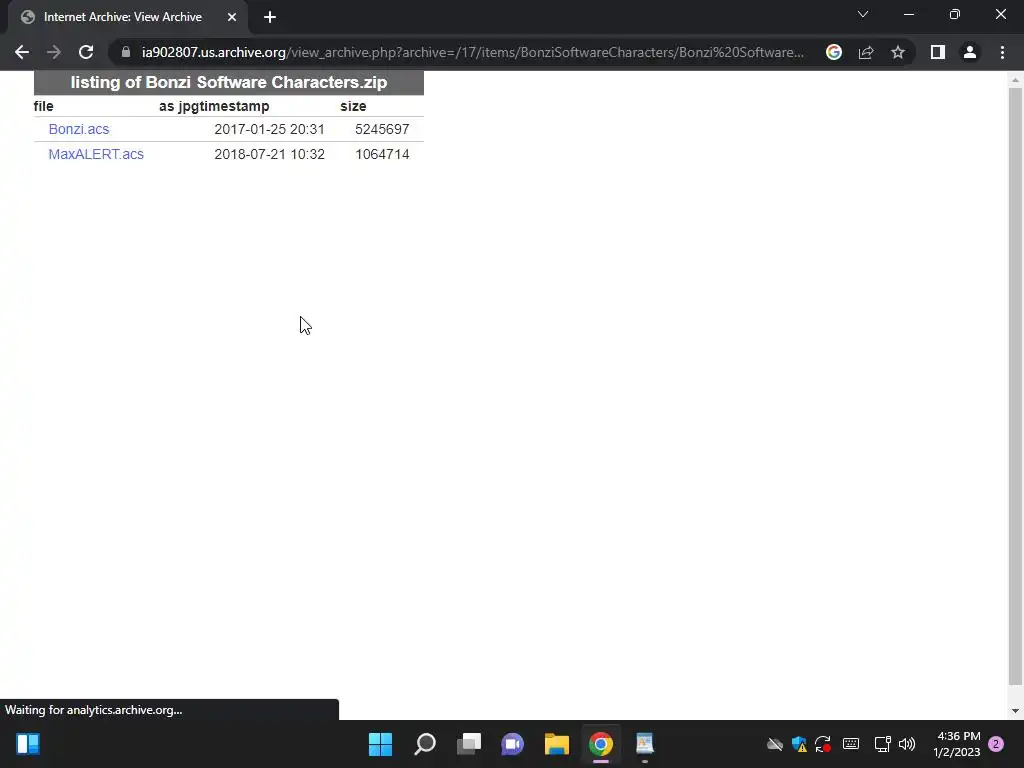
Task: Click the URL address bar
Action: [473, 52]
